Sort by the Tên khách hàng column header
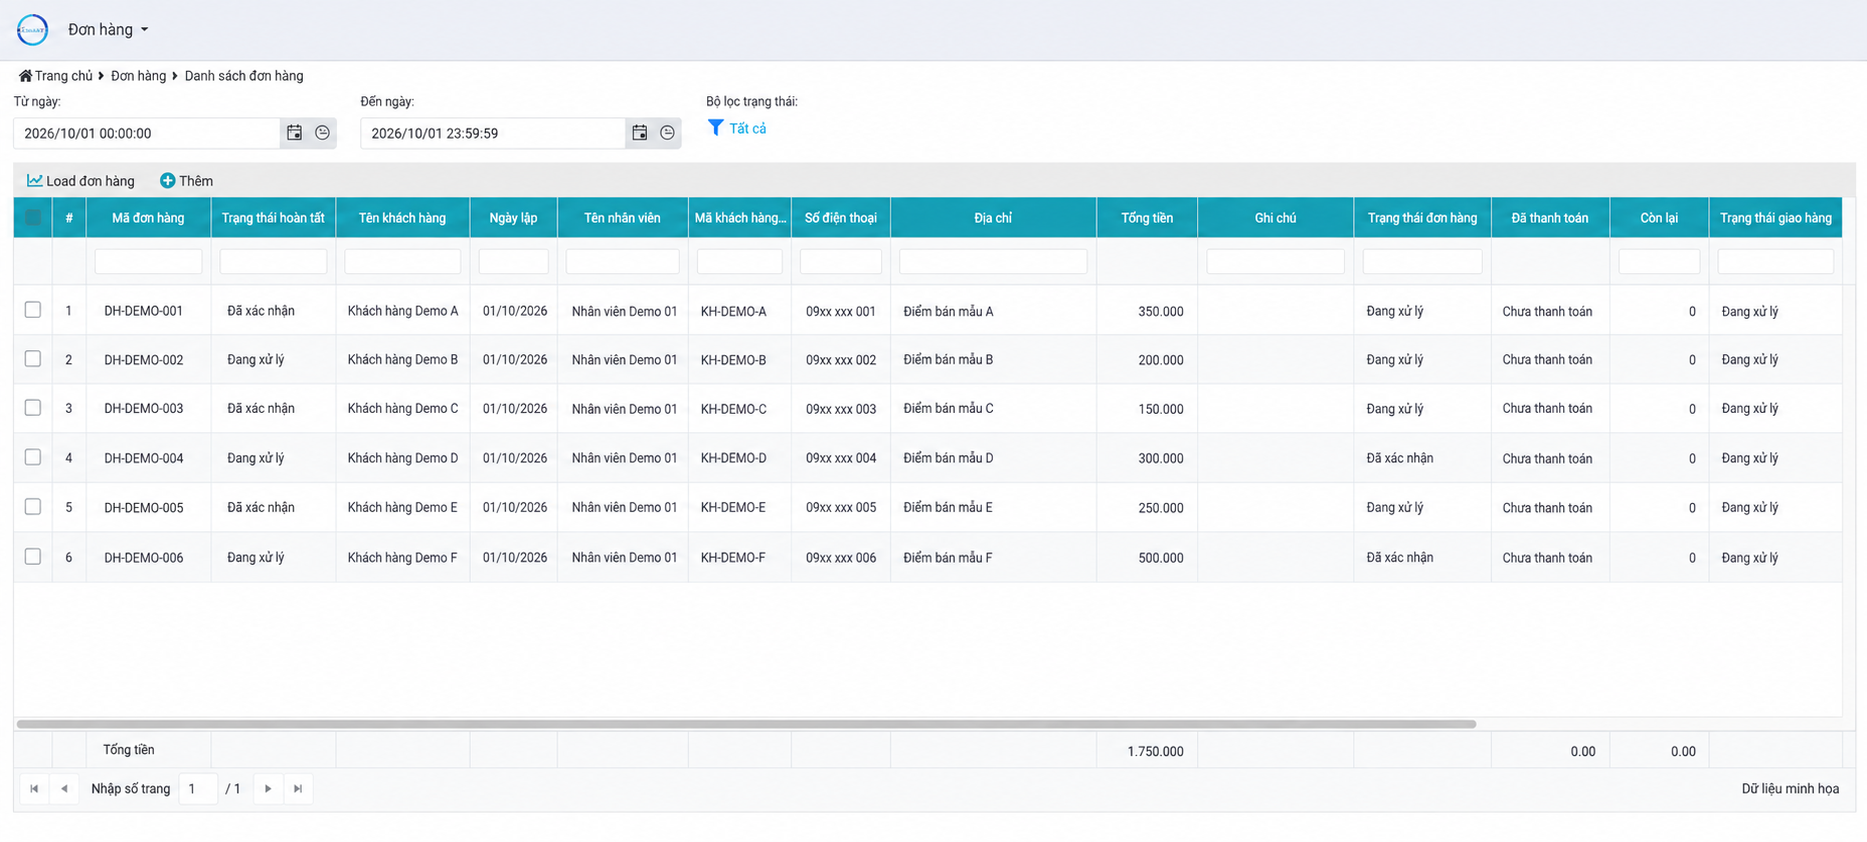The image size is (1867, 842). click(x=402, y=218)
